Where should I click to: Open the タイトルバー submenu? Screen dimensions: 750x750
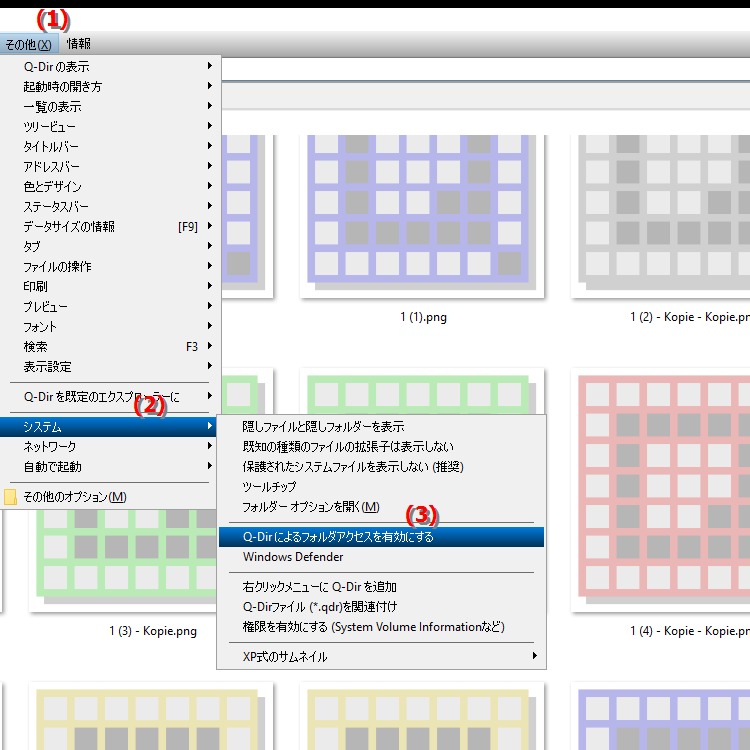coord(110,146)
